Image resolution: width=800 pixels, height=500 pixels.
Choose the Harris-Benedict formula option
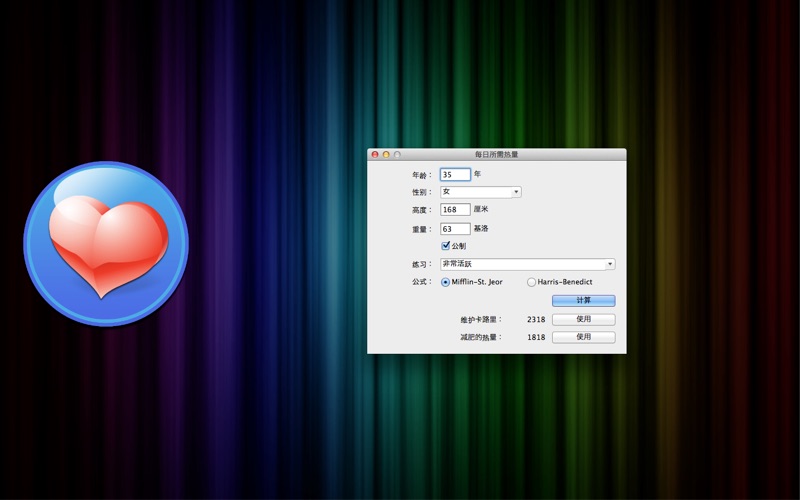coord(531,282)
